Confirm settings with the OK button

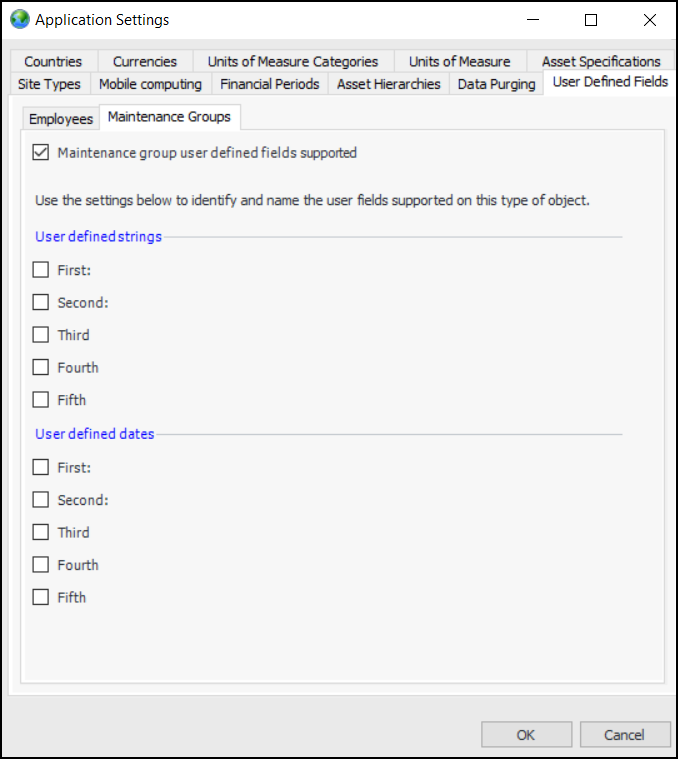click(x=526, y=735)
